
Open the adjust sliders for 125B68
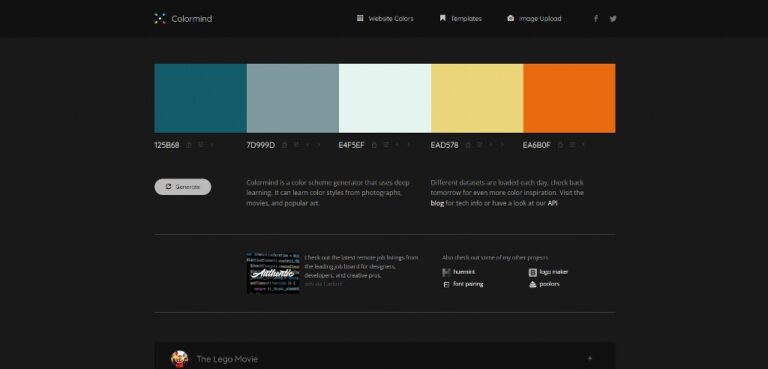[x=200, y=145]
